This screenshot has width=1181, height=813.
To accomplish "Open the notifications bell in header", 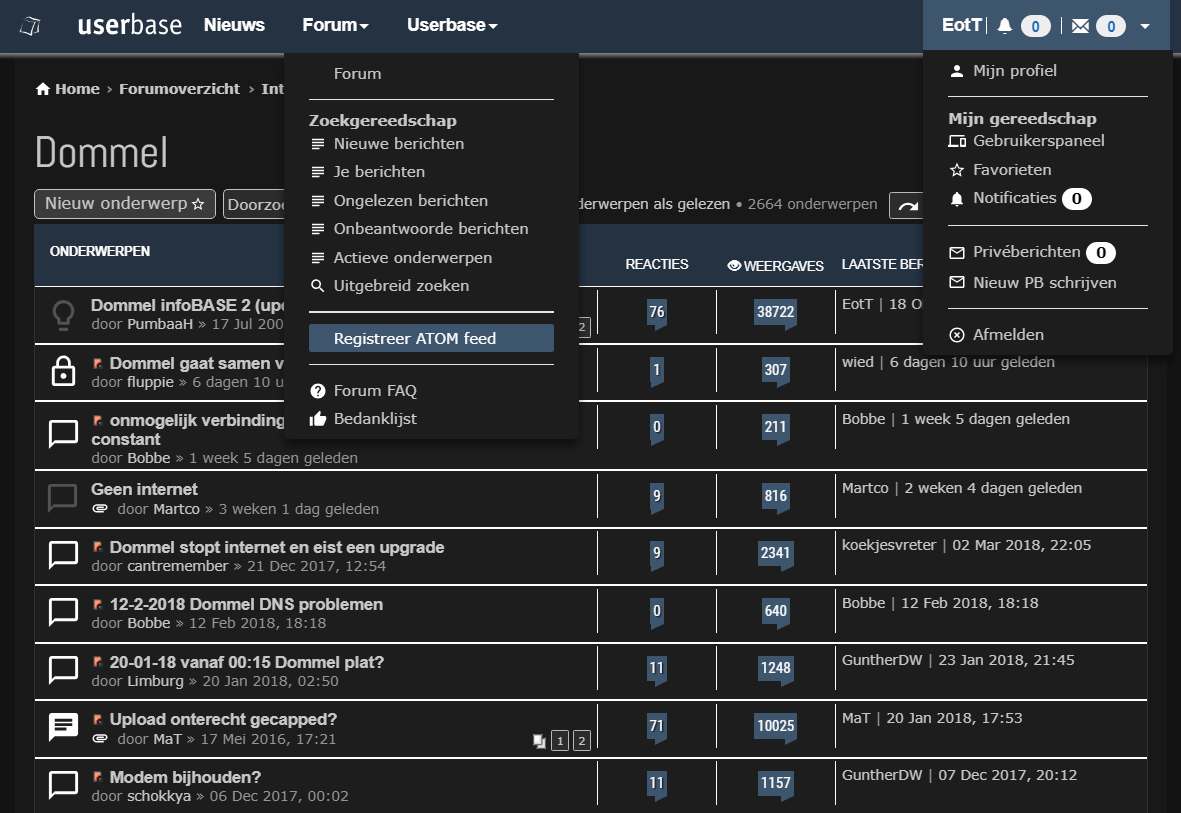I will tap(1005, 26).
